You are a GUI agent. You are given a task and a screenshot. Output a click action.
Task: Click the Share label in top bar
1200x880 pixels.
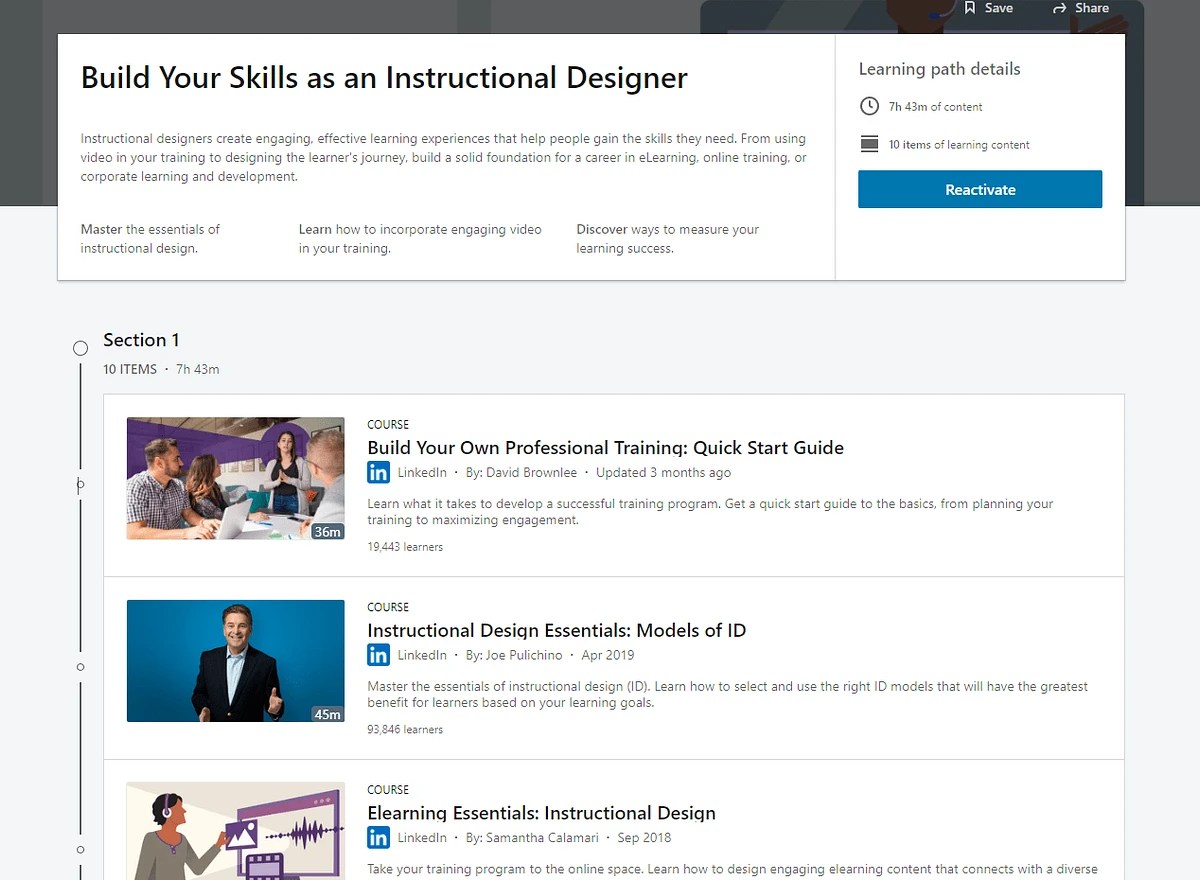(x=1092, y=7)
